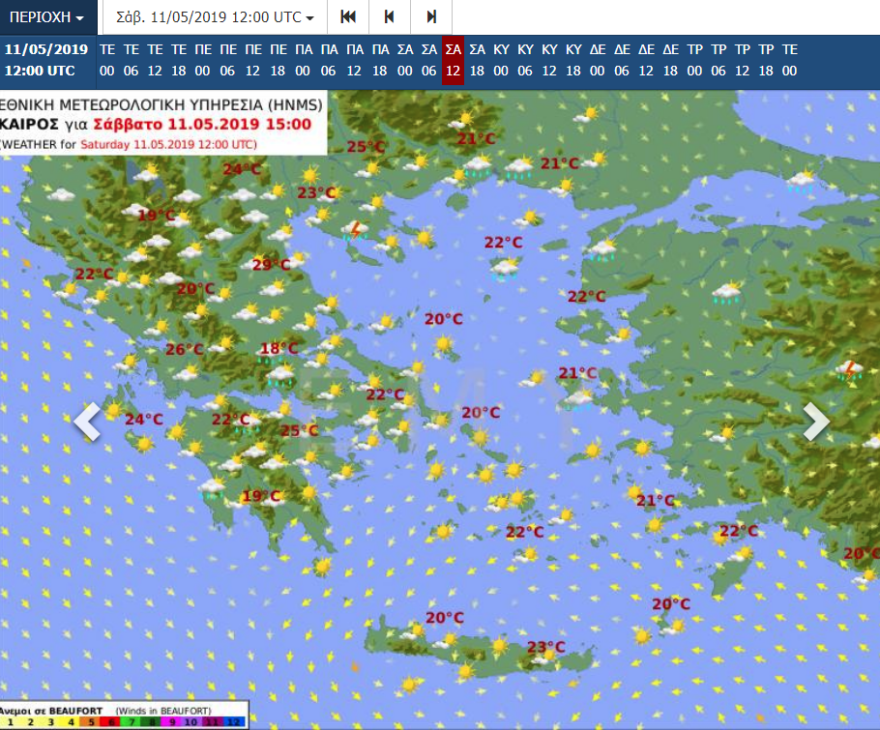Jump to the first forecast frame
This screenshot has height=730, width=880.
[x=348, y=16]
